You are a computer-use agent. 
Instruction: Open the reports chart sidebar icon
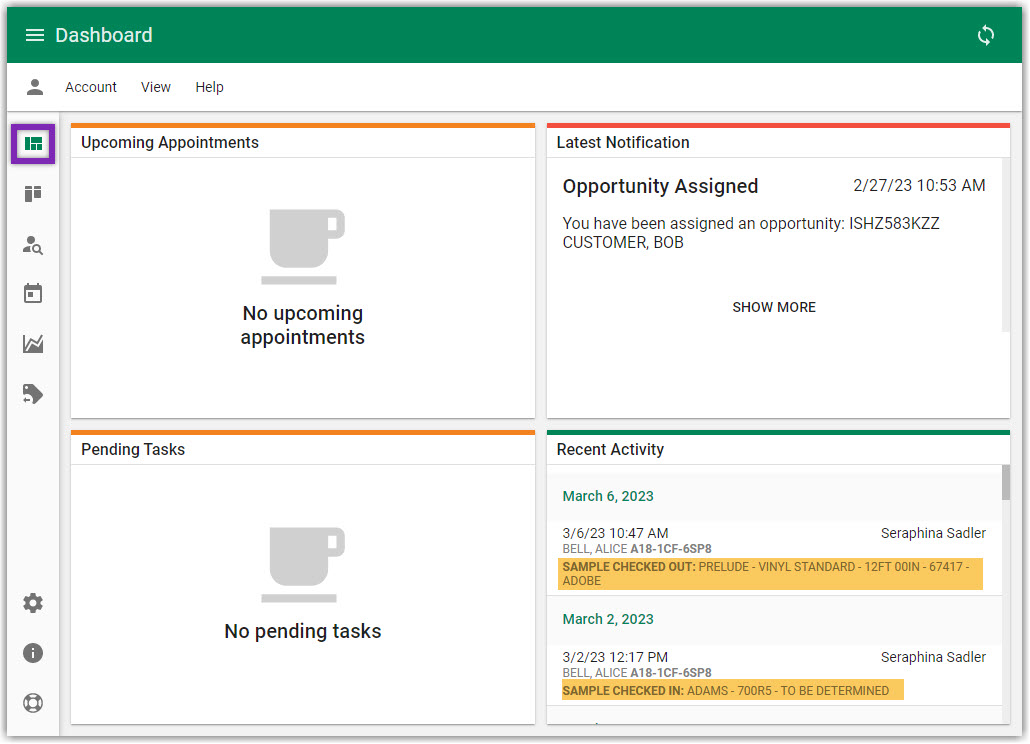tap(33, 344)
